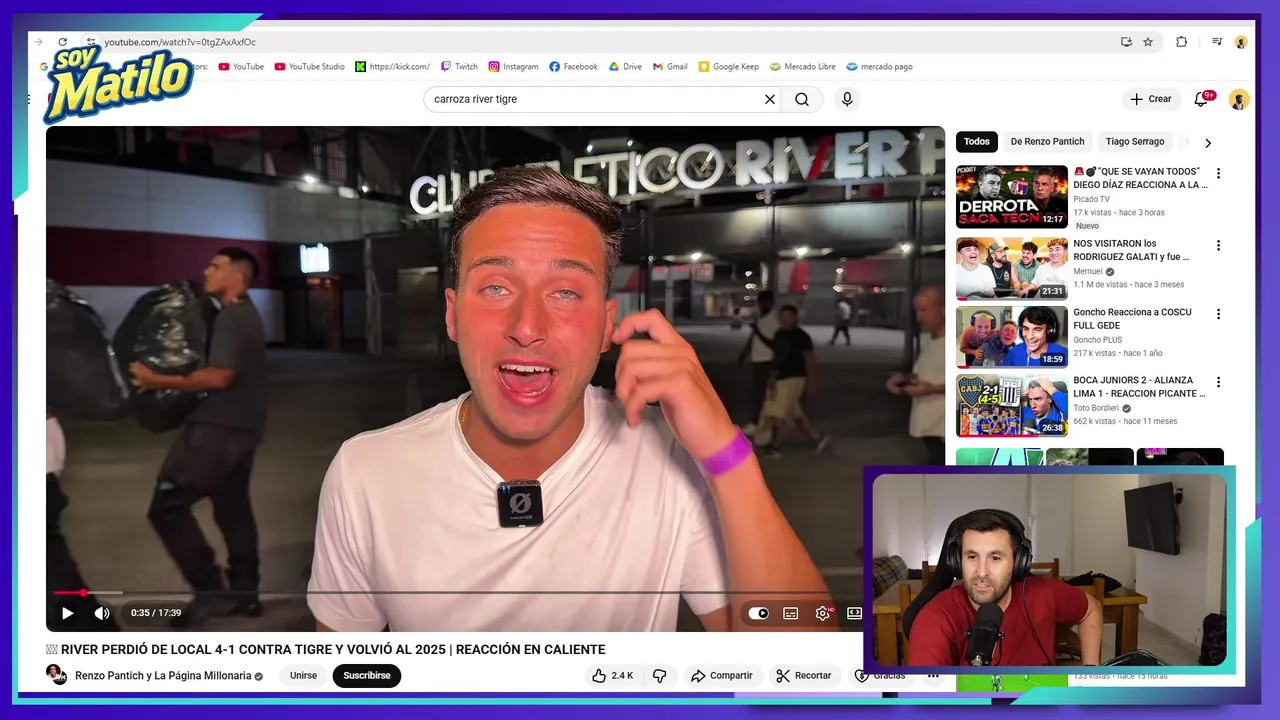Screen dimensions: 1280x720
Task: Open the Drive bookmark
Action: click(626, 67)
